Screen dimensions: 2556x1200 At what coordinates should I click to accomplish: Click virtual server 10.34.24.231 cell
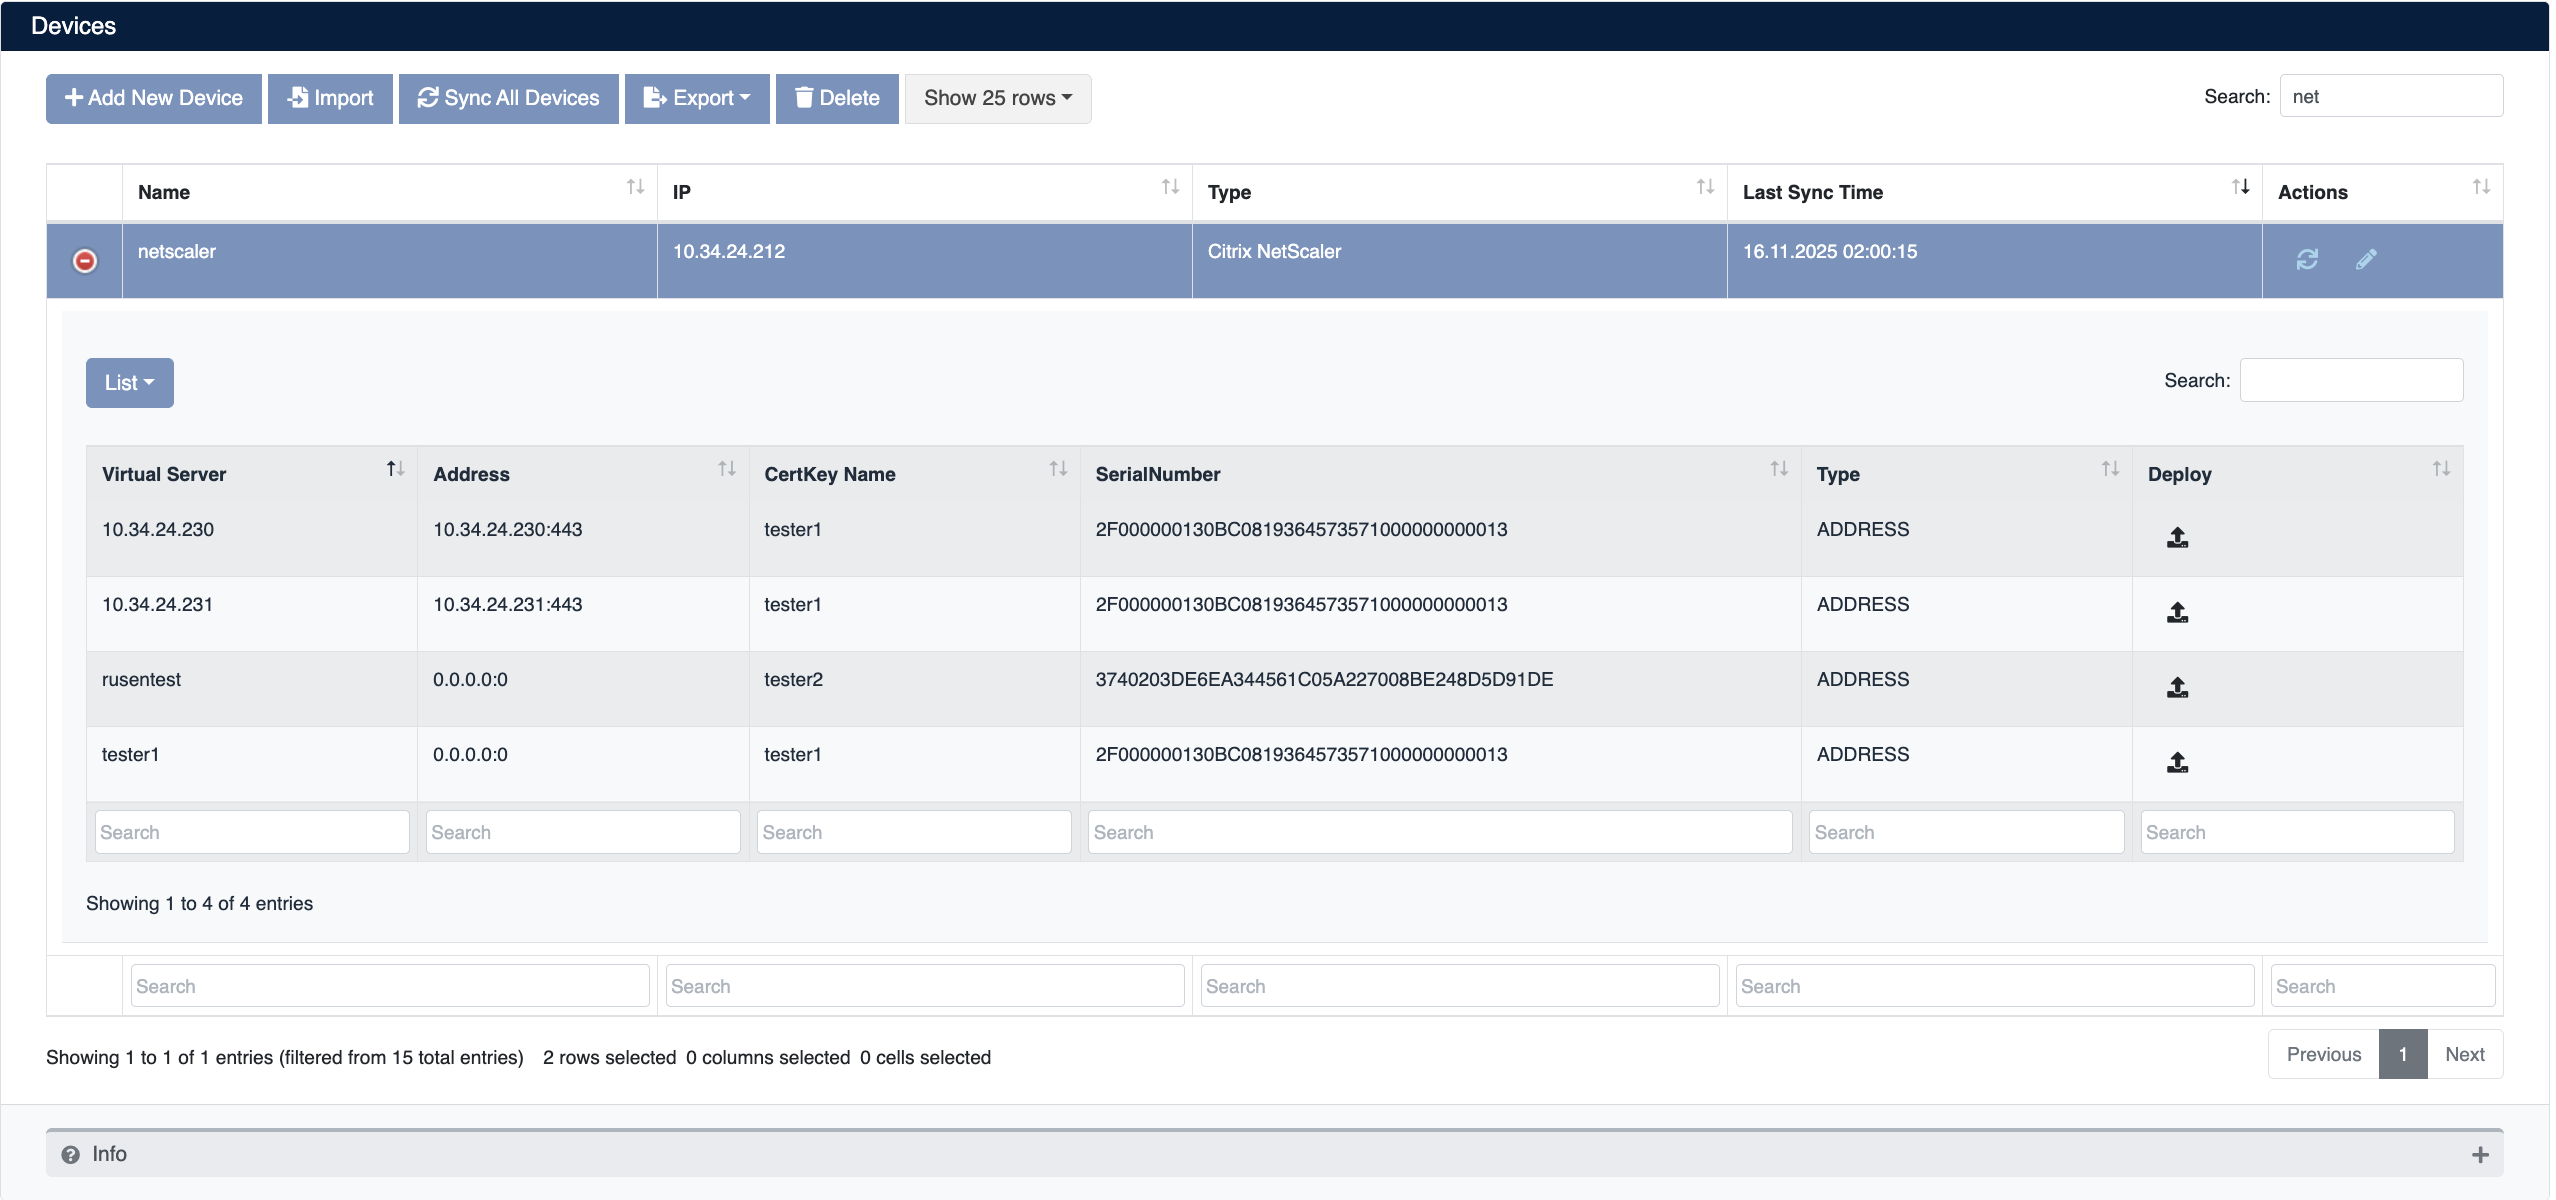pyautogui.click(x=252, y=614)
